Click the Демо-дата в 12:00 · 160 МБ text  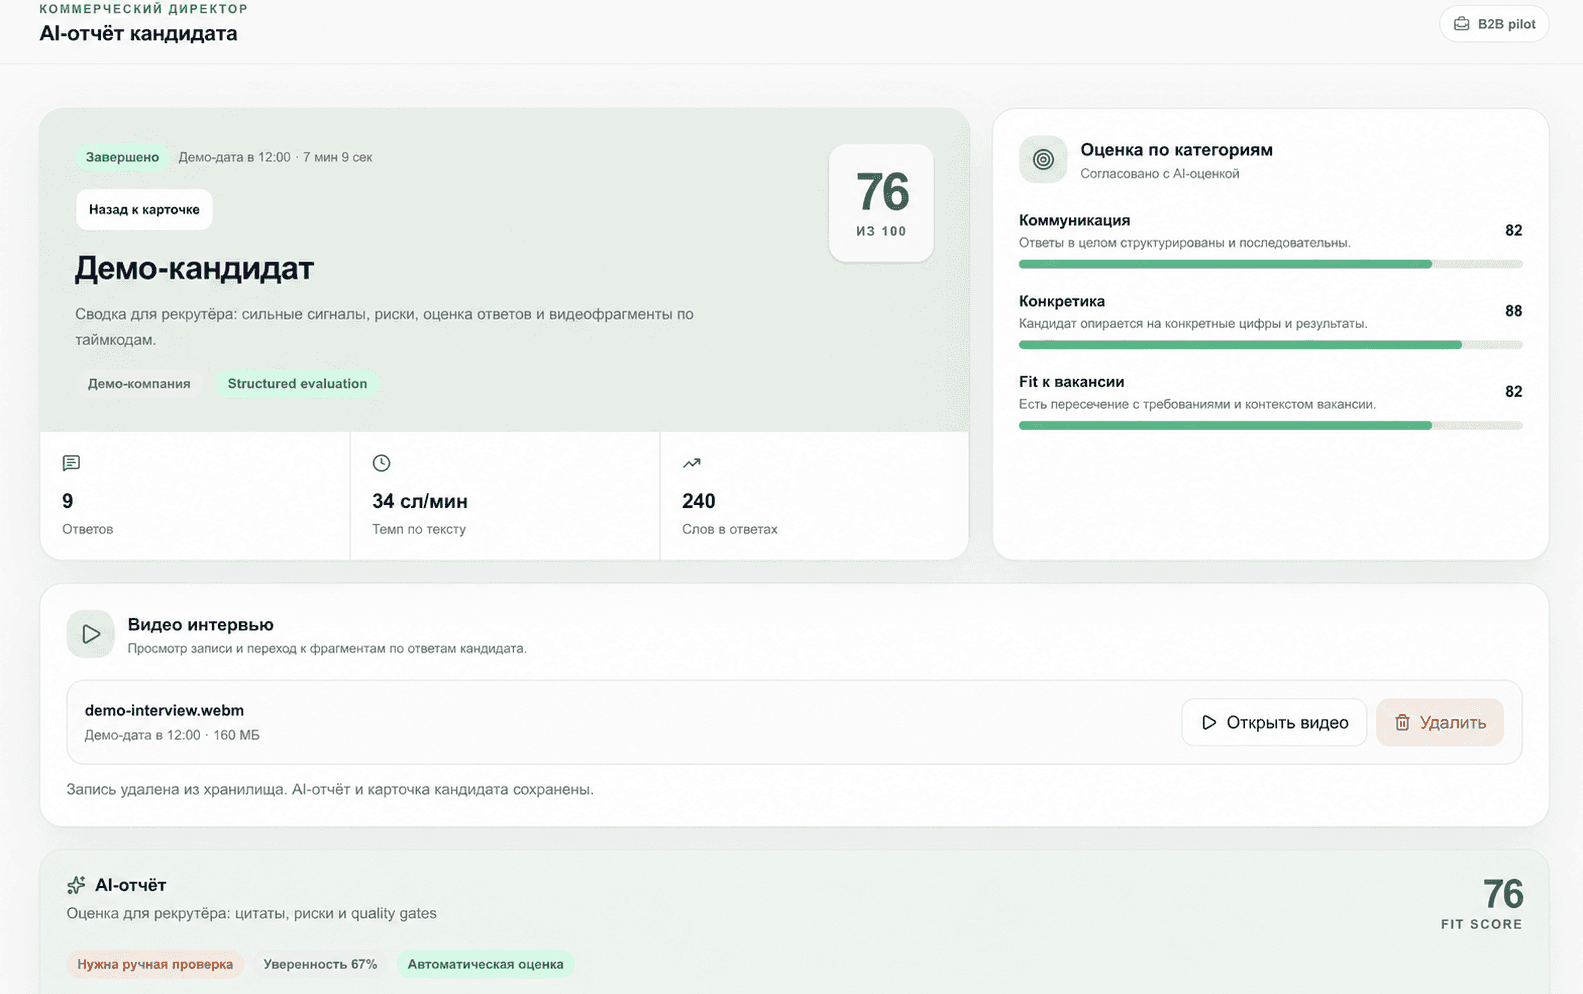(172, 735)
